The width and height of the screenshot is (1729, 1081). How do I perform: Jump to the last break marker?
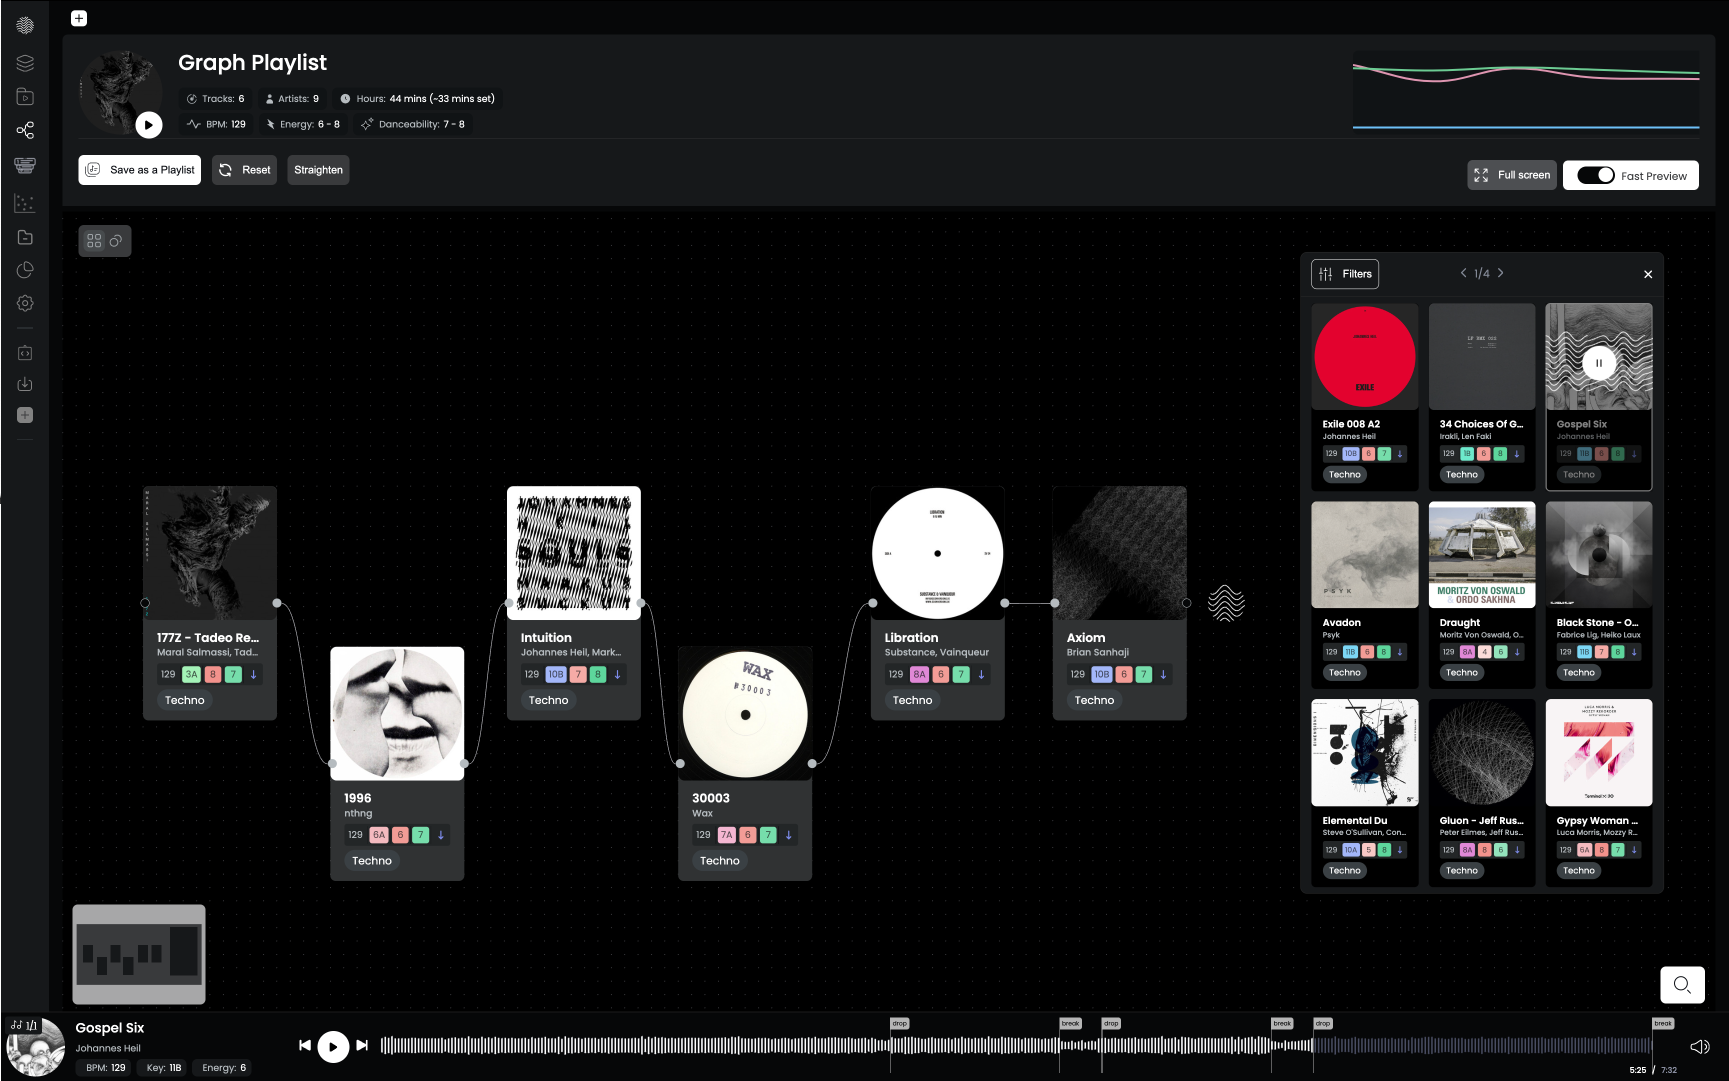tap(1663, 1024)
